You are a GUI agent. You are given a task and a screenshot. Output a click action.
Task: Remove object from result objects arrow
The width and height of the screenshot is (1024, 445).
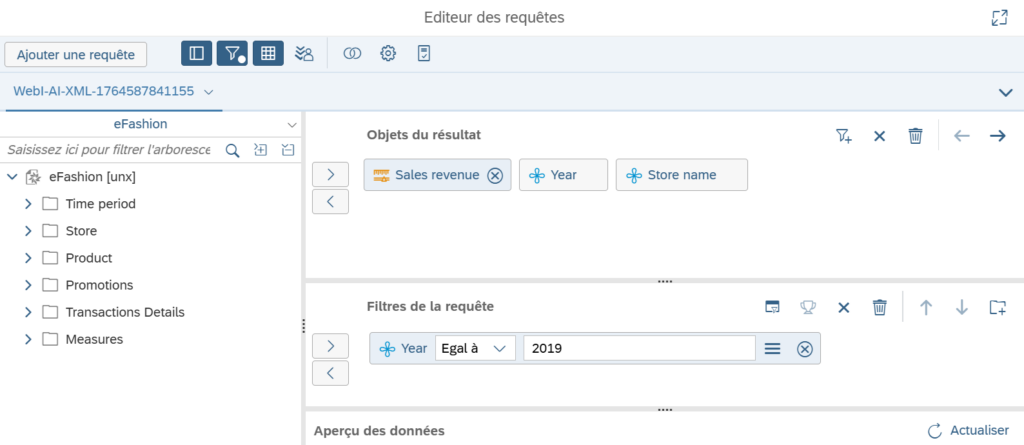coord(330,202)
